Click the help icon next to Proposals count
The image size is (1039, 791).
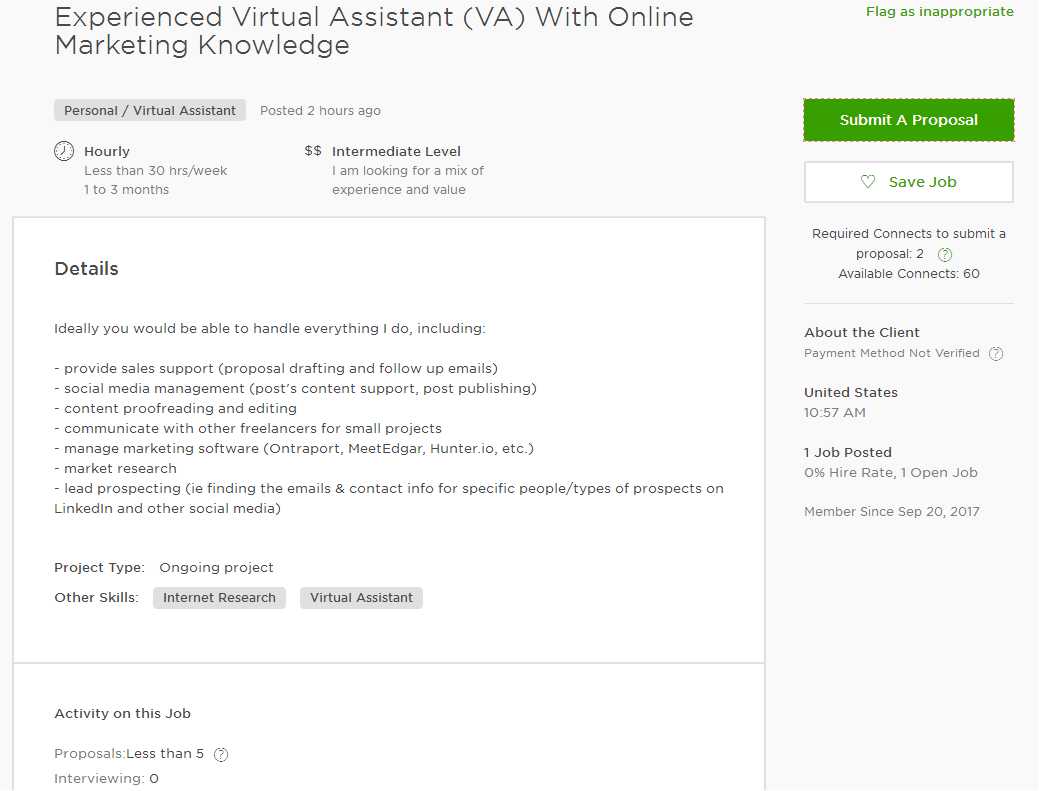click(221, 755)
